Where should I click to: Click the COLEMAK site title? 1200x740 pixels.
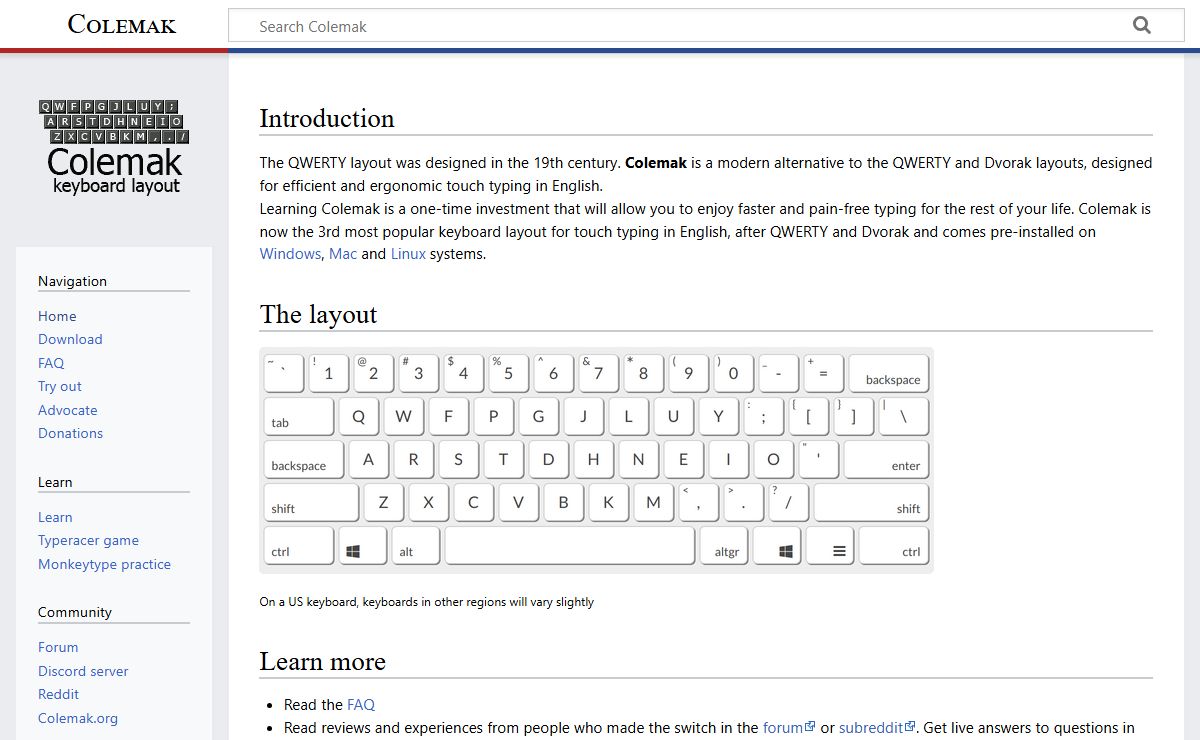click(x=121, y=24)
